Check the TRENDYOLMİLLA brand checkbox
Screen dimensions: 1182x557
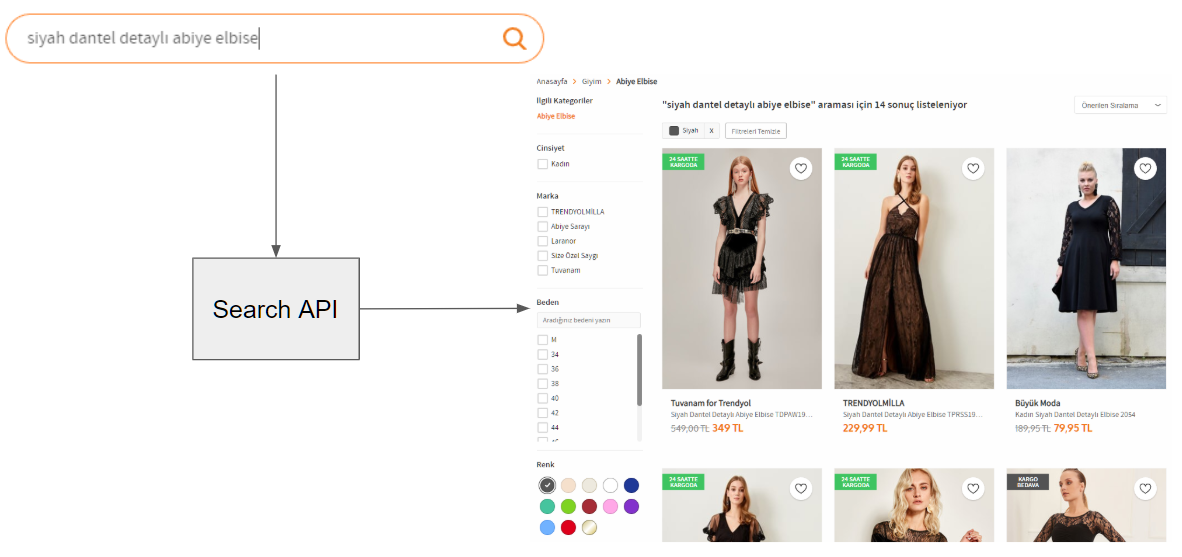point(542,212)
